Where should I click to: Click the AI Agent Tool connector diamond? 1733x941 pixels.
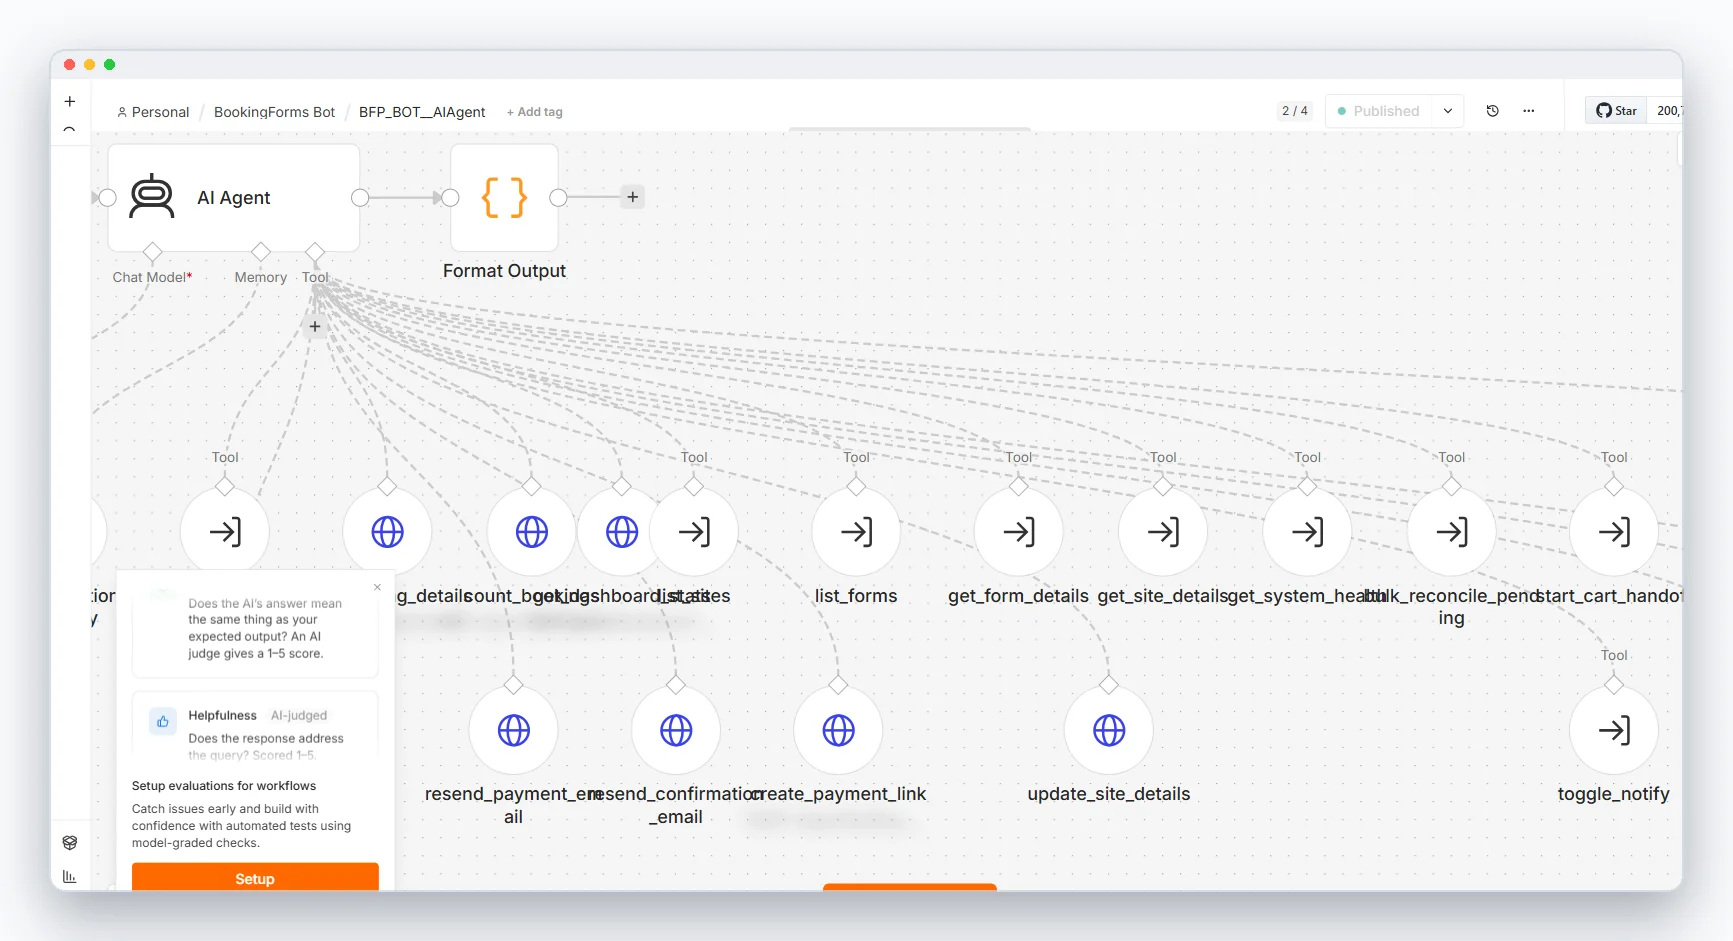click(x=315, y=251)
